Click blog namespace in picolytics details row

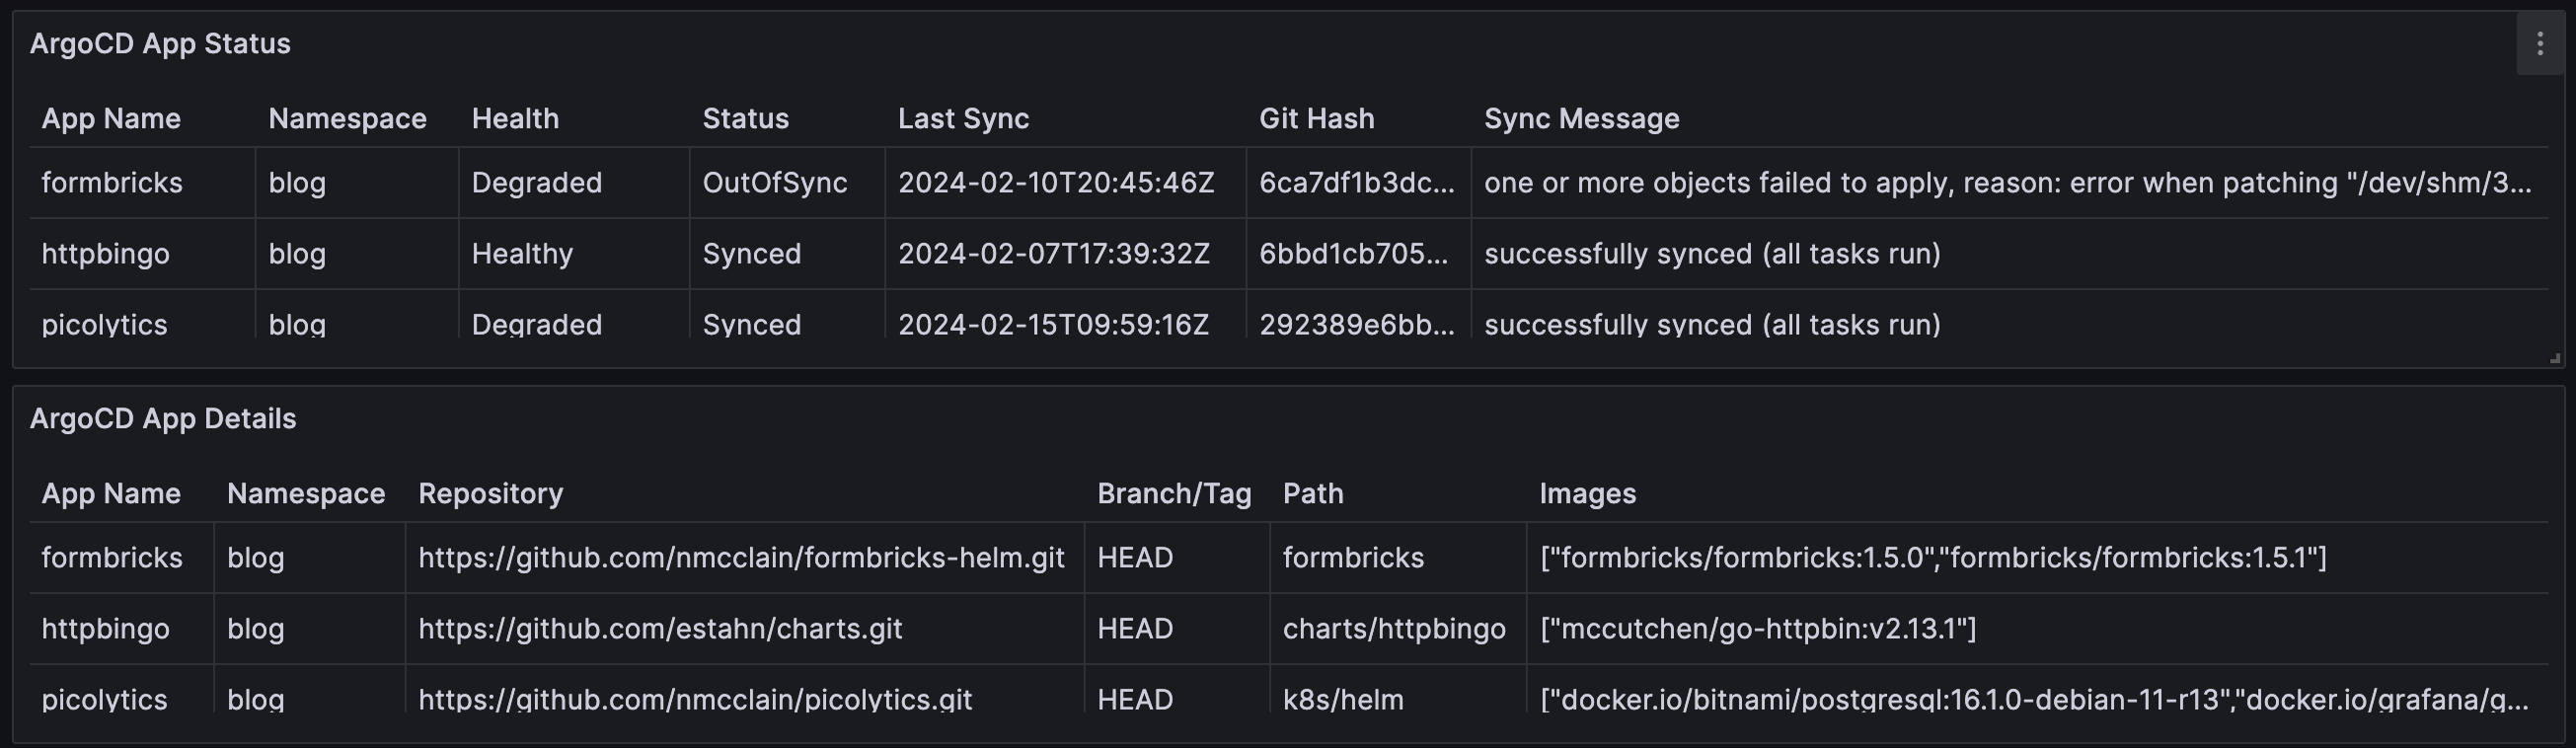[255, 699]
